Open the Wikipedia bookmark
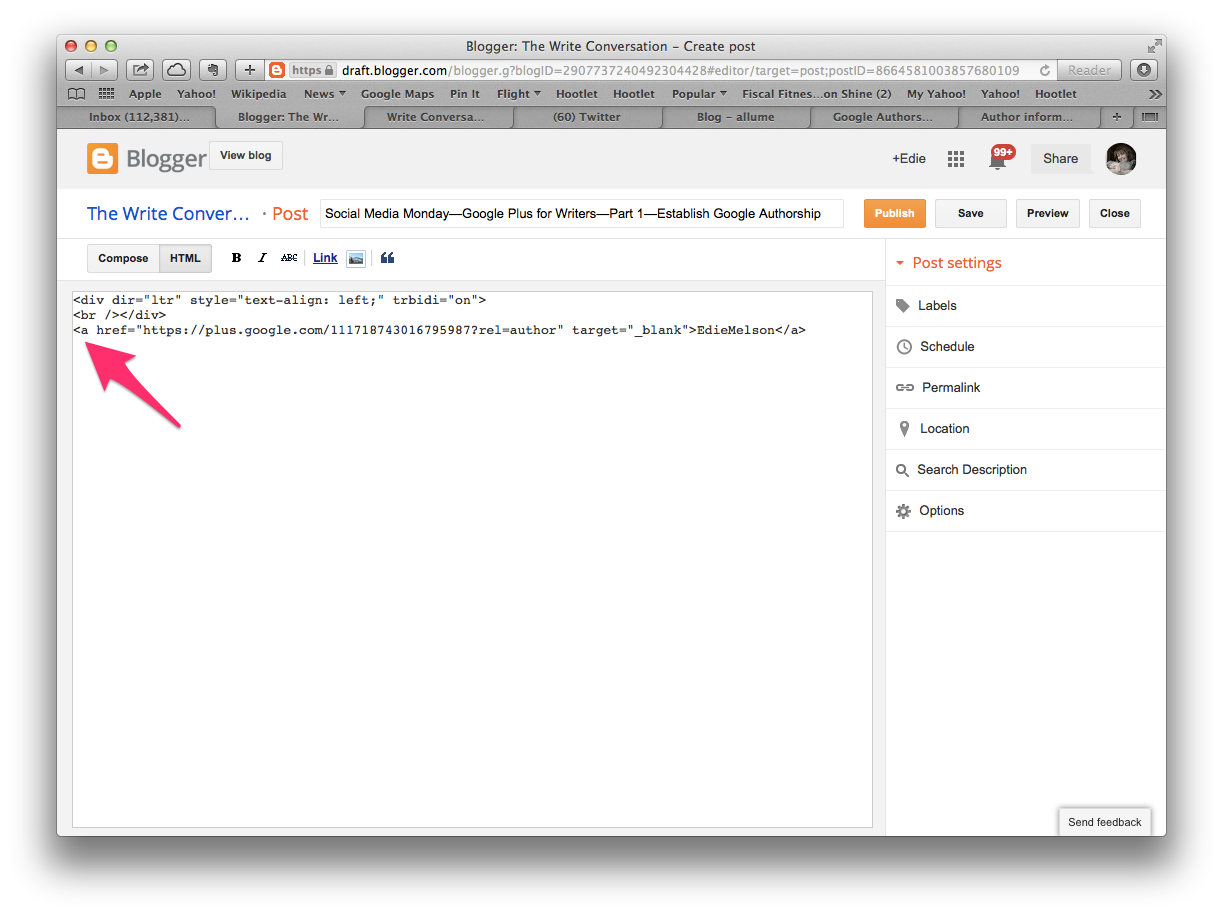The image size is (1223, 915). coord(258,94)
